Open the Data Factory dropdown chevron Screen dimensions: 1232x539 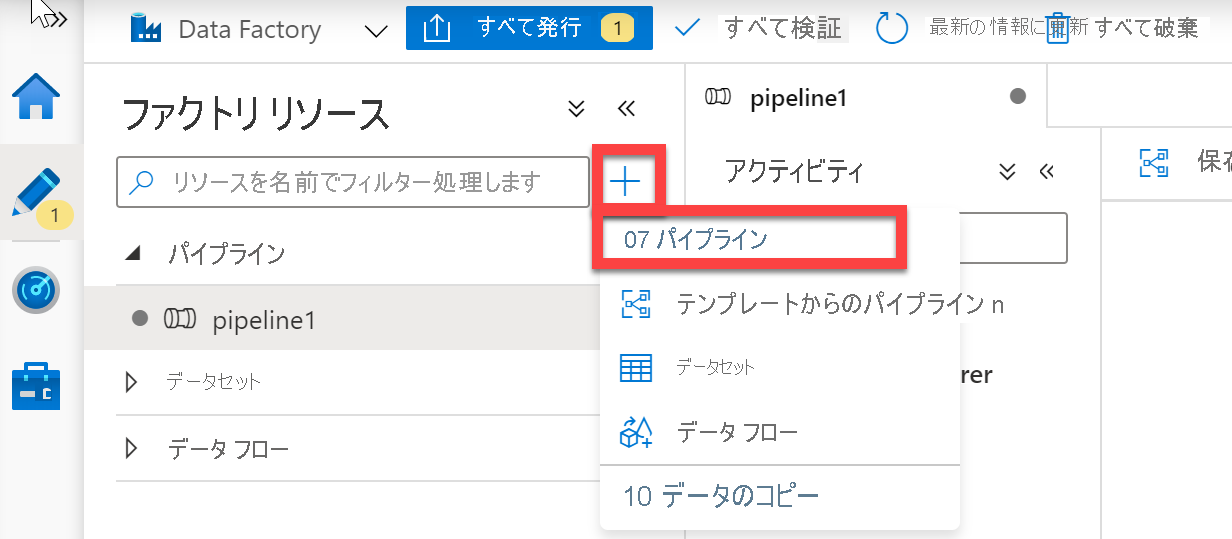coord(376,30)
